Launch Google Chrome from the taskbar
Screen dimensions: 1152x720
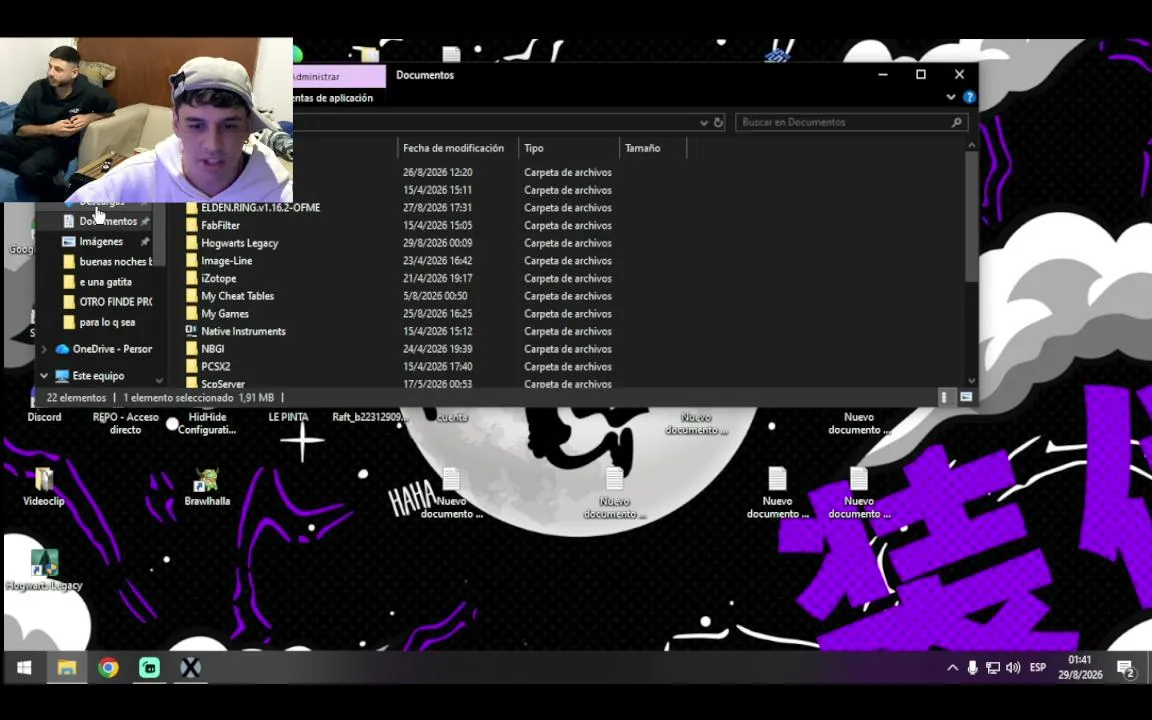108,668
